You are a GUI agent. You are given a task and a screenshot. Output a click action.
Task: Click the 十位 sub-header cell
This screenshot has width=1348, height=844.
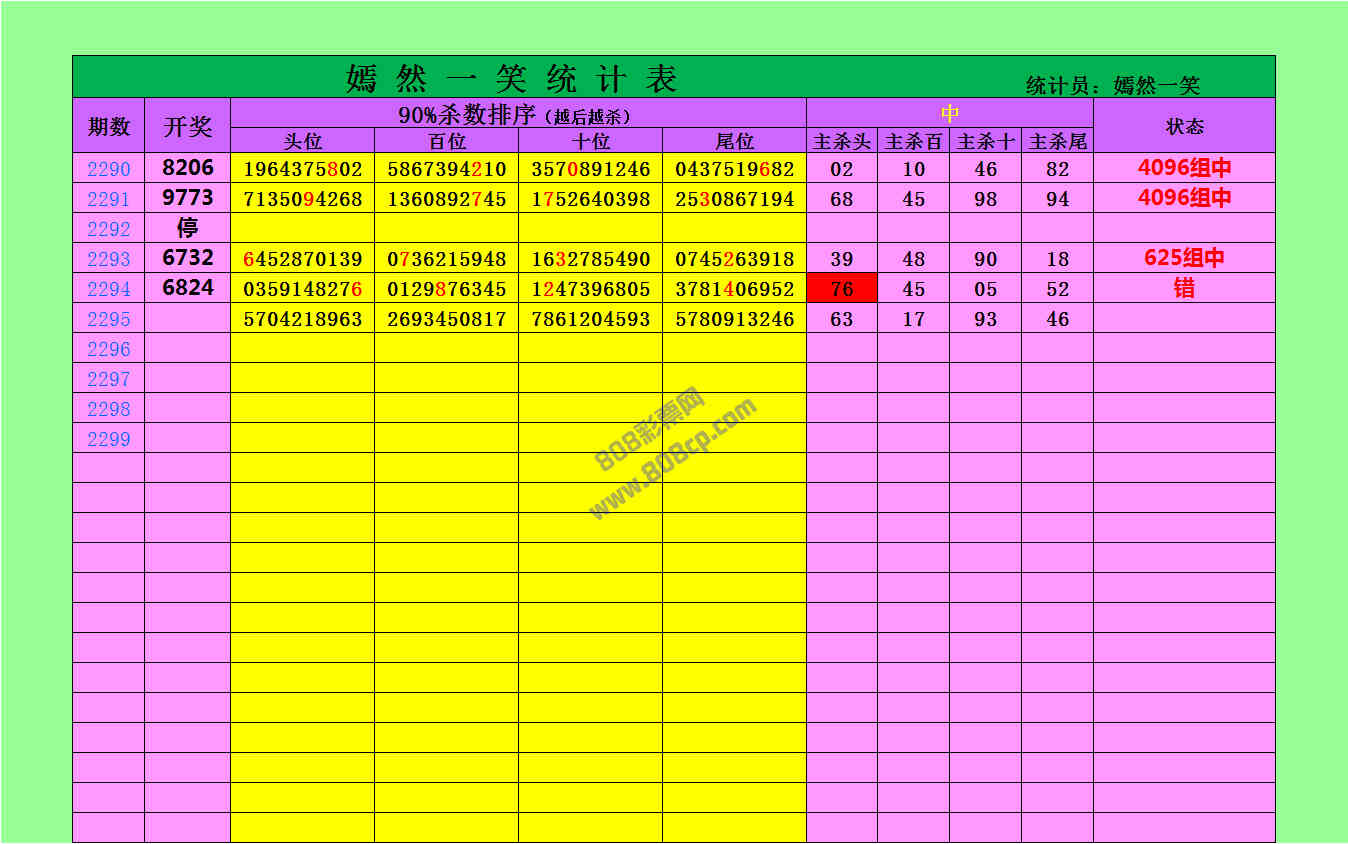coord(591,142)
